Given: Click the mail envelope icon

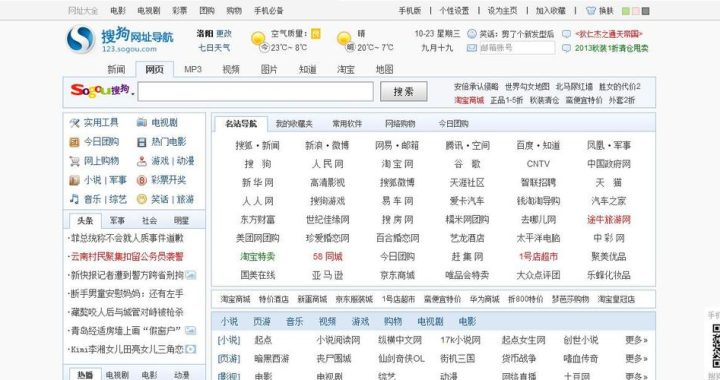Looking at the screenshot, I should click(x=472, y=48).
